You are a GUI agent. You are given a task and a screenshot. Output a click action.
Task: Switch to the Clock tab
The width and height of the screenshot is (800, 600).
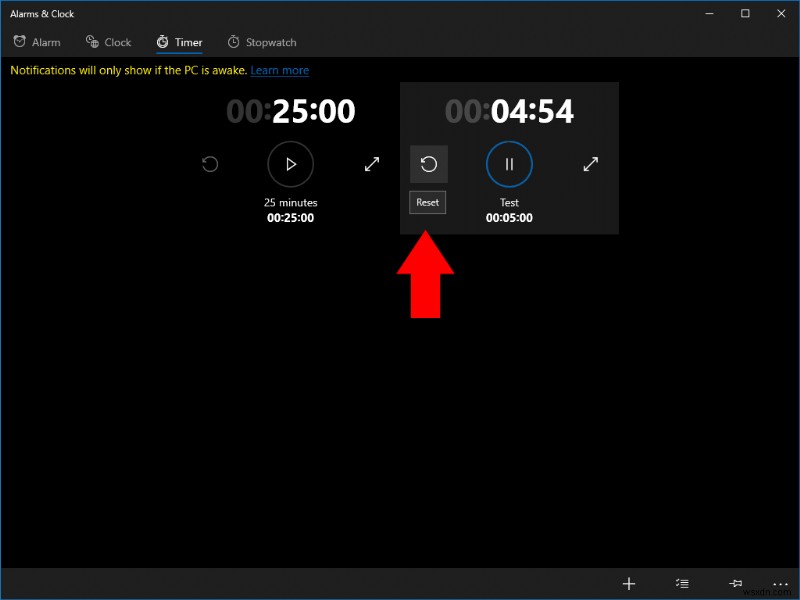pos(108,42)
